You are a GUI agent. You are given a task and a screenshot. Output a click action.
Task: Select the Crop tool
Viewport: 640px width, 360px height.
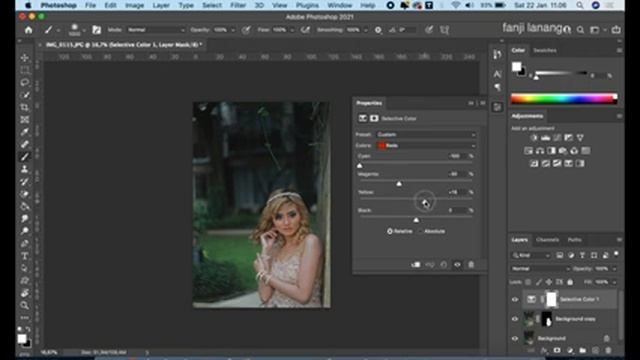click(x=25, y=107)
